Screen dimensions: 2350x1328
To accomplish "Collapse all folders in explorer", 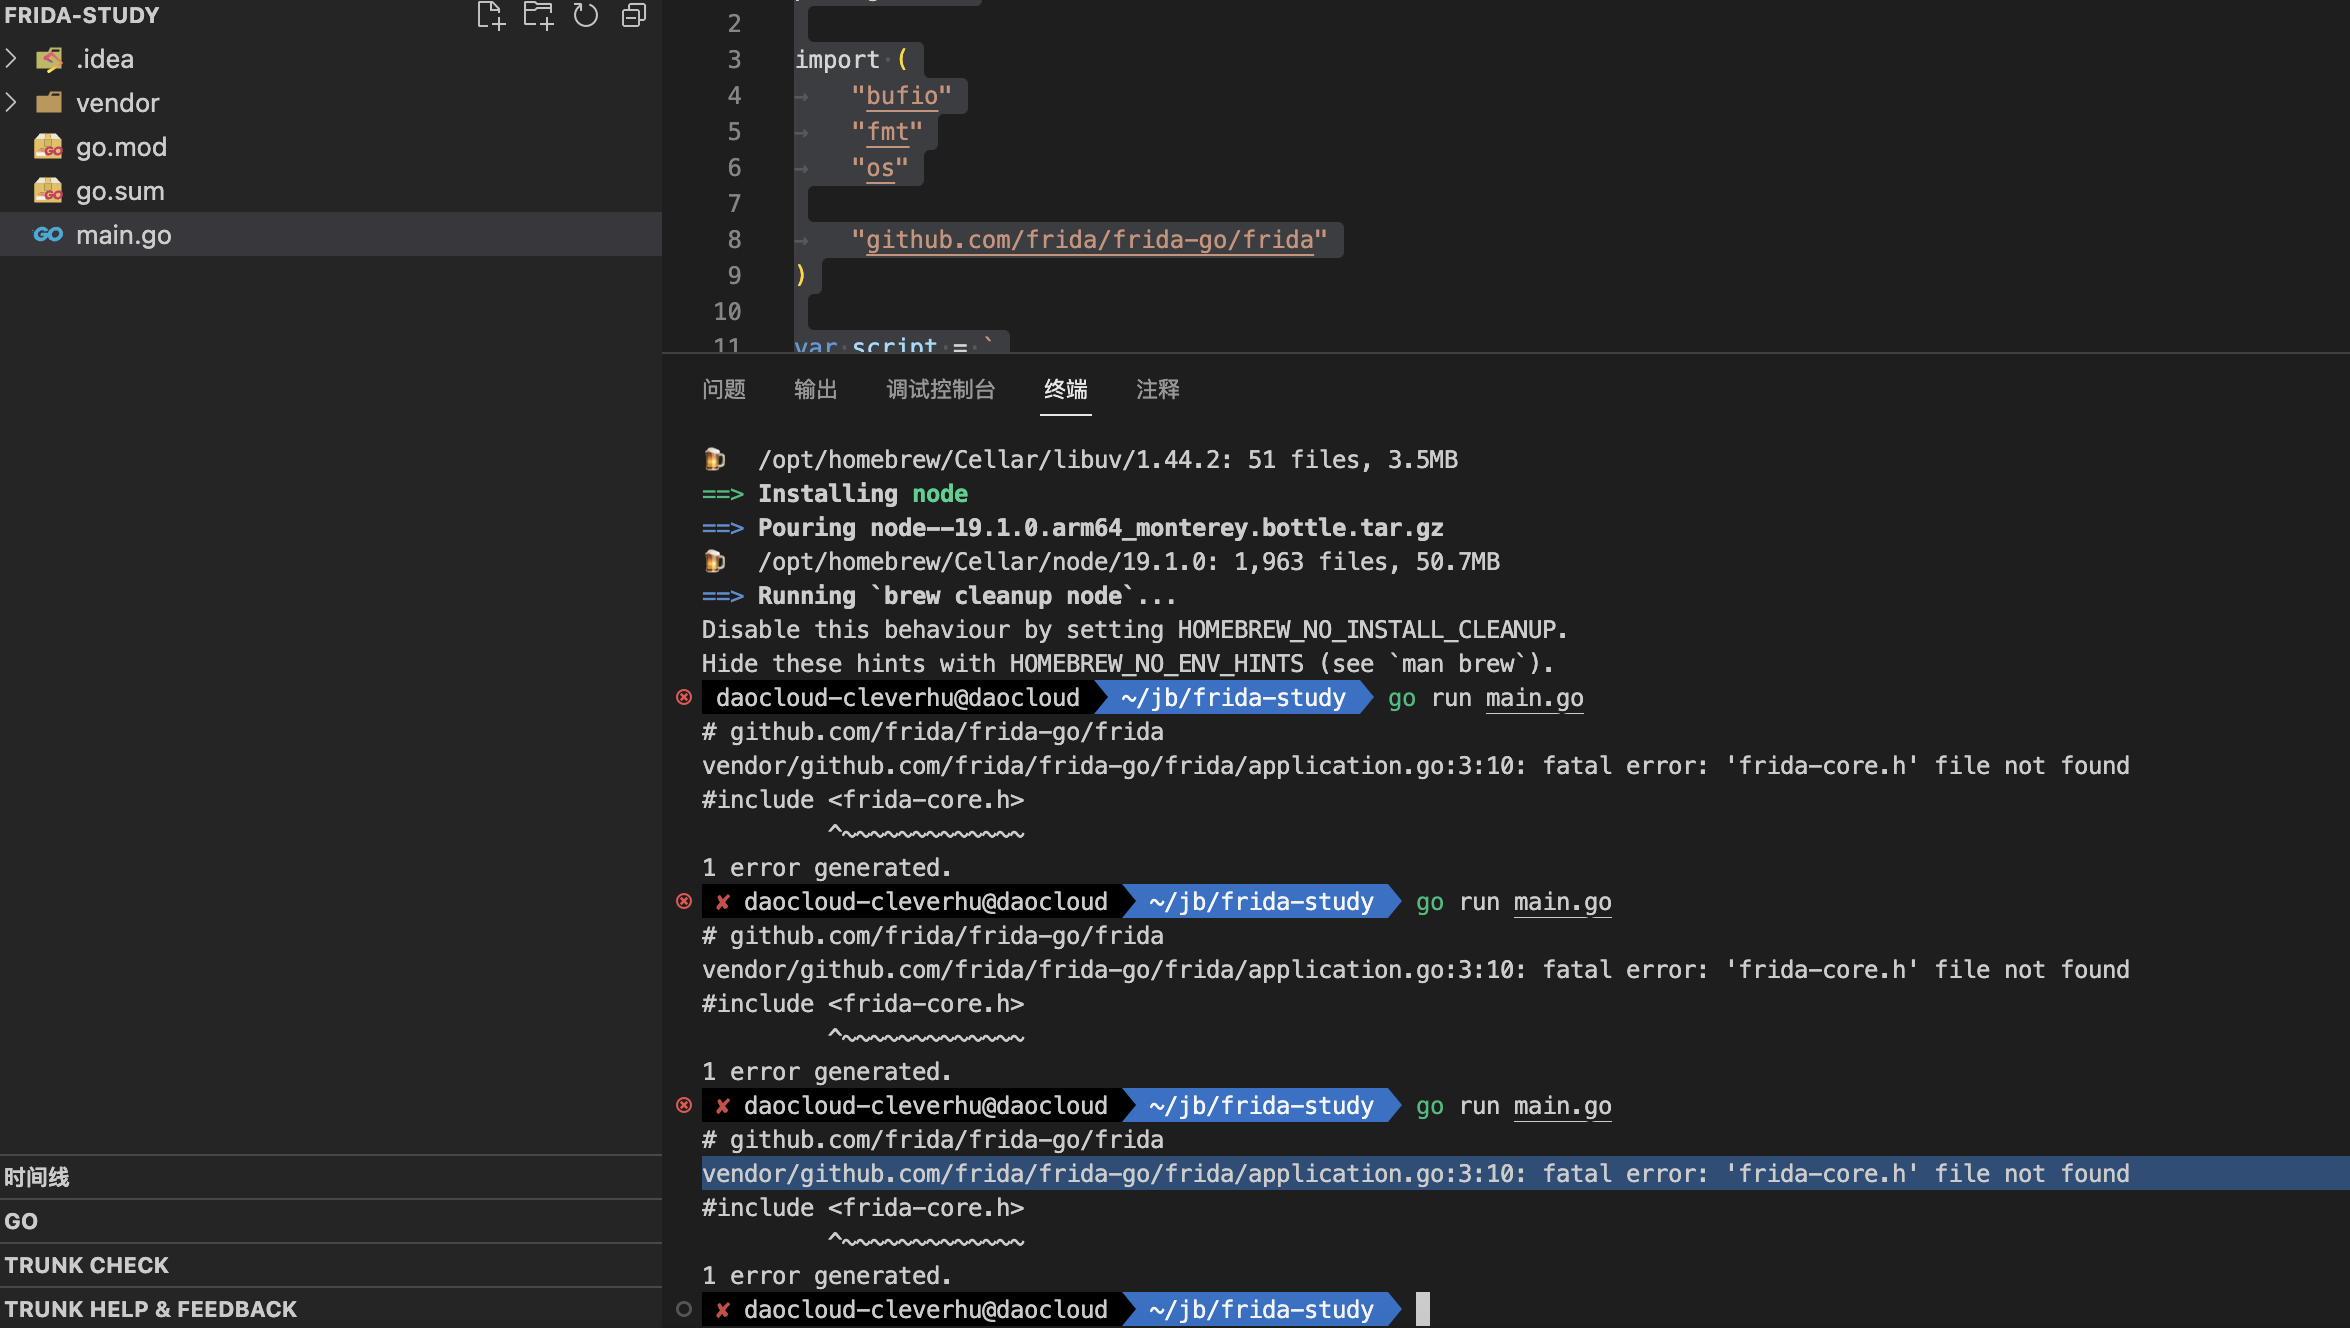I will click(x=634, y=15).
